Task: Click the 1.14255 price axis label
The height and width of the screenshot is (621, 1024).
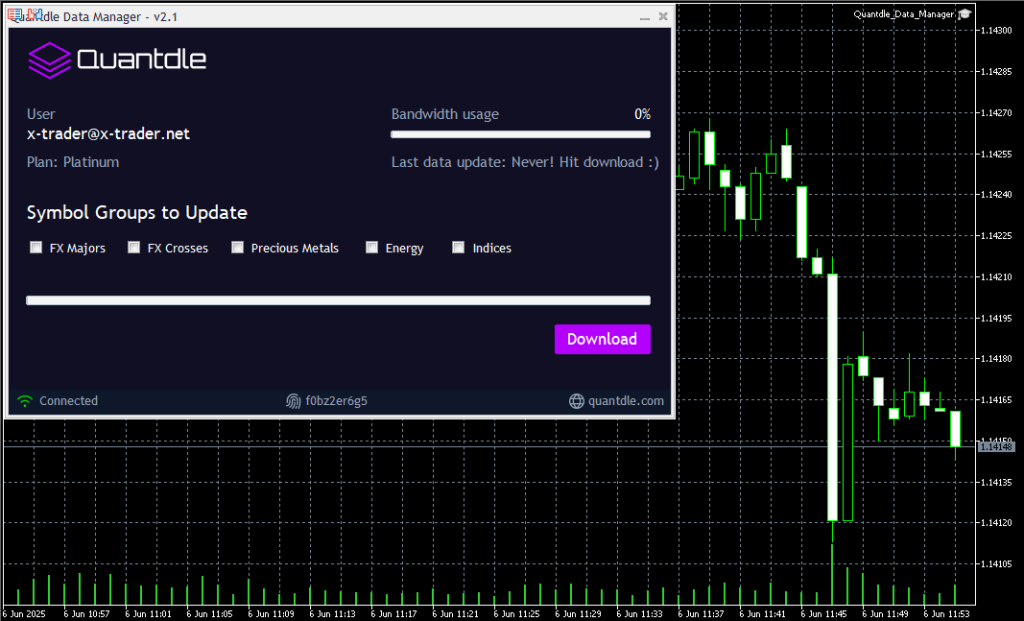Action: pos(997,154)
